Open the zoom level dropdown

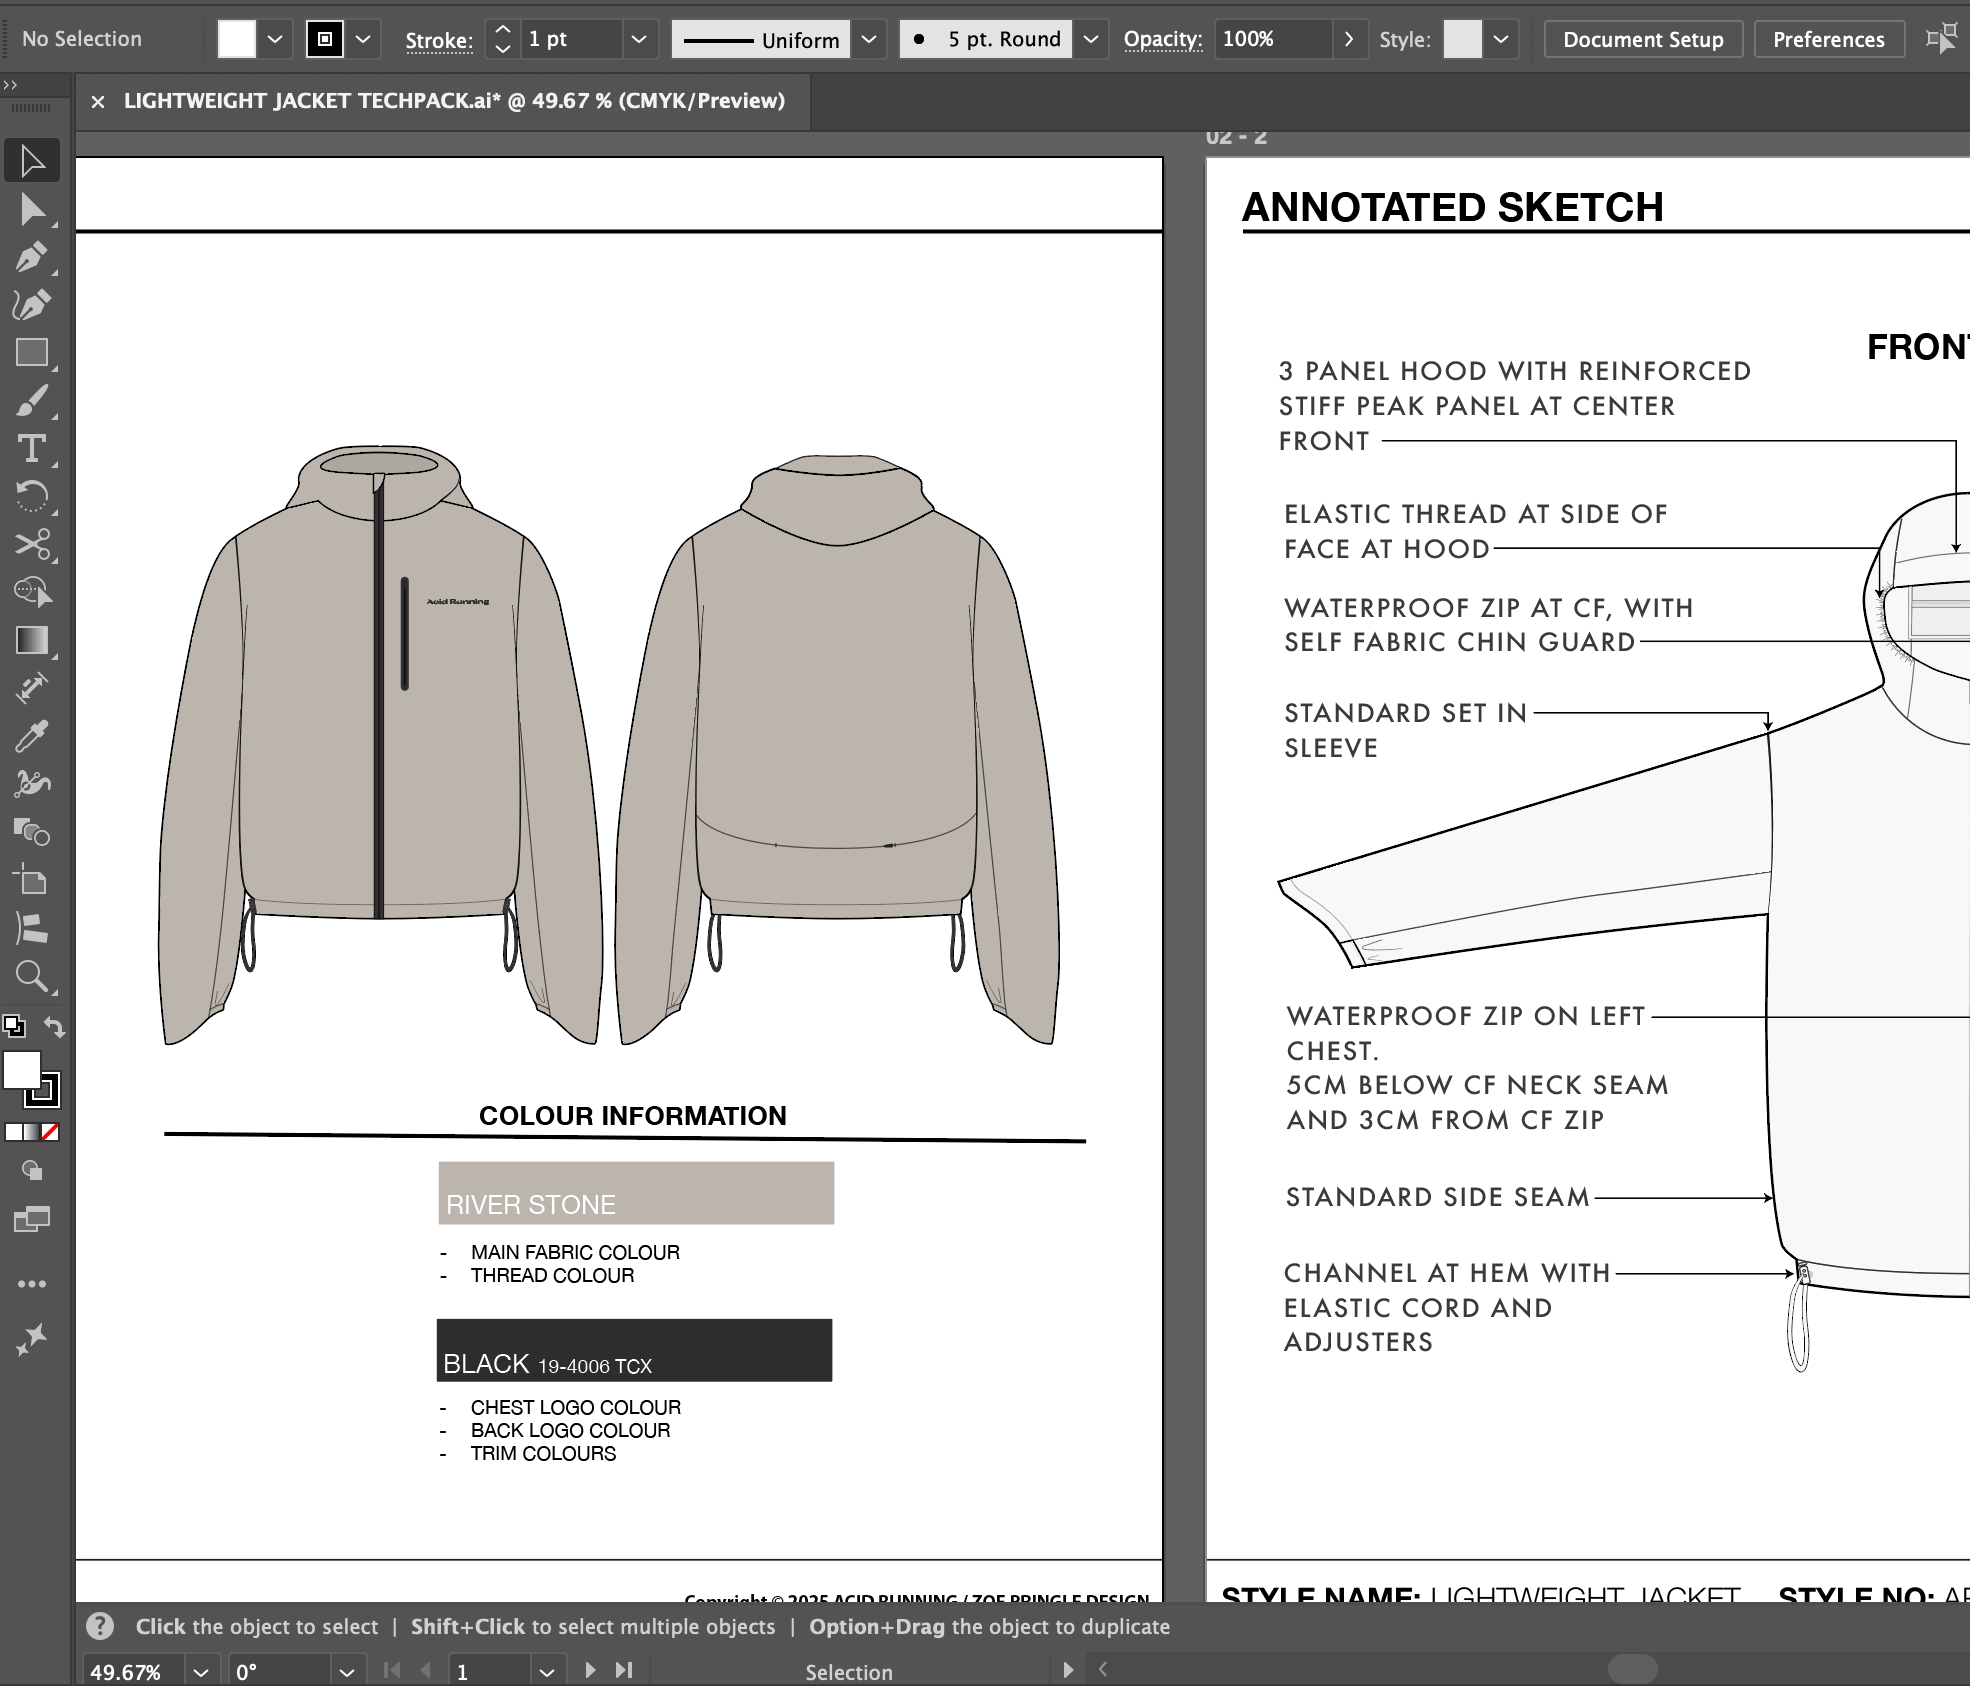pyautogui.click(x=201, y=1672)
